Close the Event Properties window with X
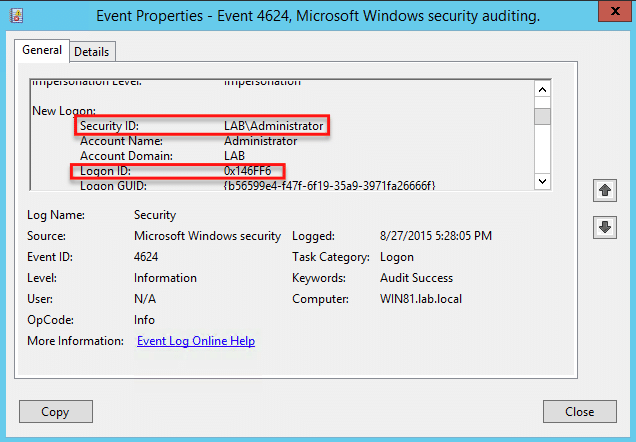 click(615, 11)
